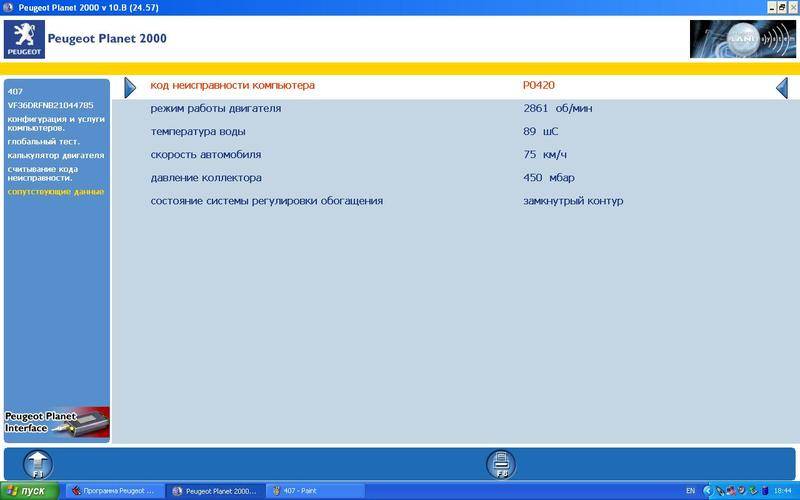This screenshot has width=800, height=500.
Task: Open the Windows 'пуск' Start button
Action: click(x=28, y=491)
